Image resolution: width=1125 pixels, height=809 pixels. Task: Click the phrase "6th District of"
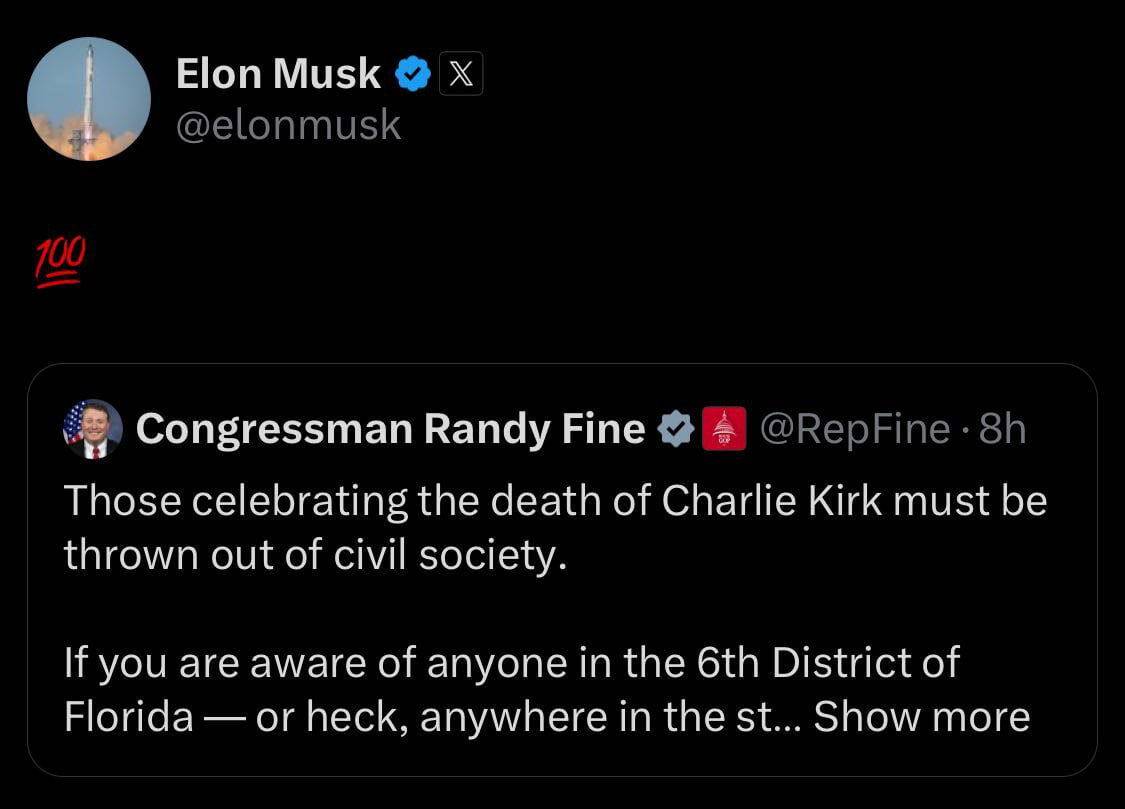[828, 662]
